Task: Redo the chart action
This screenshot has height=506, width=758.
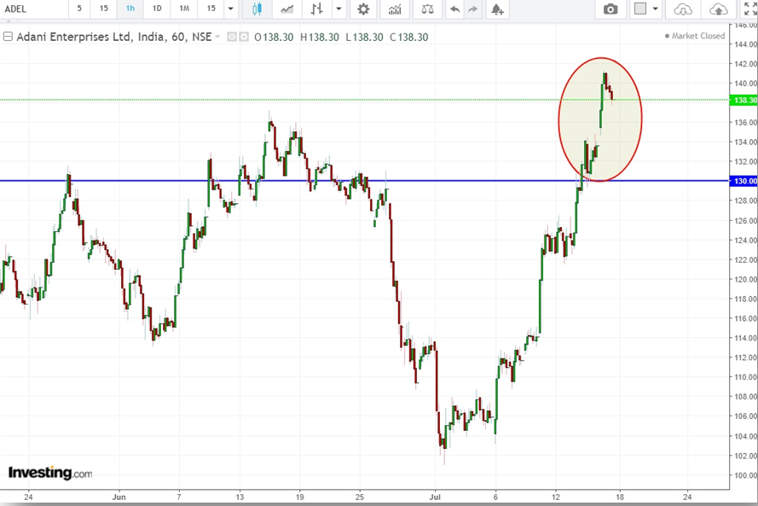Action: [x=473, y=9]
